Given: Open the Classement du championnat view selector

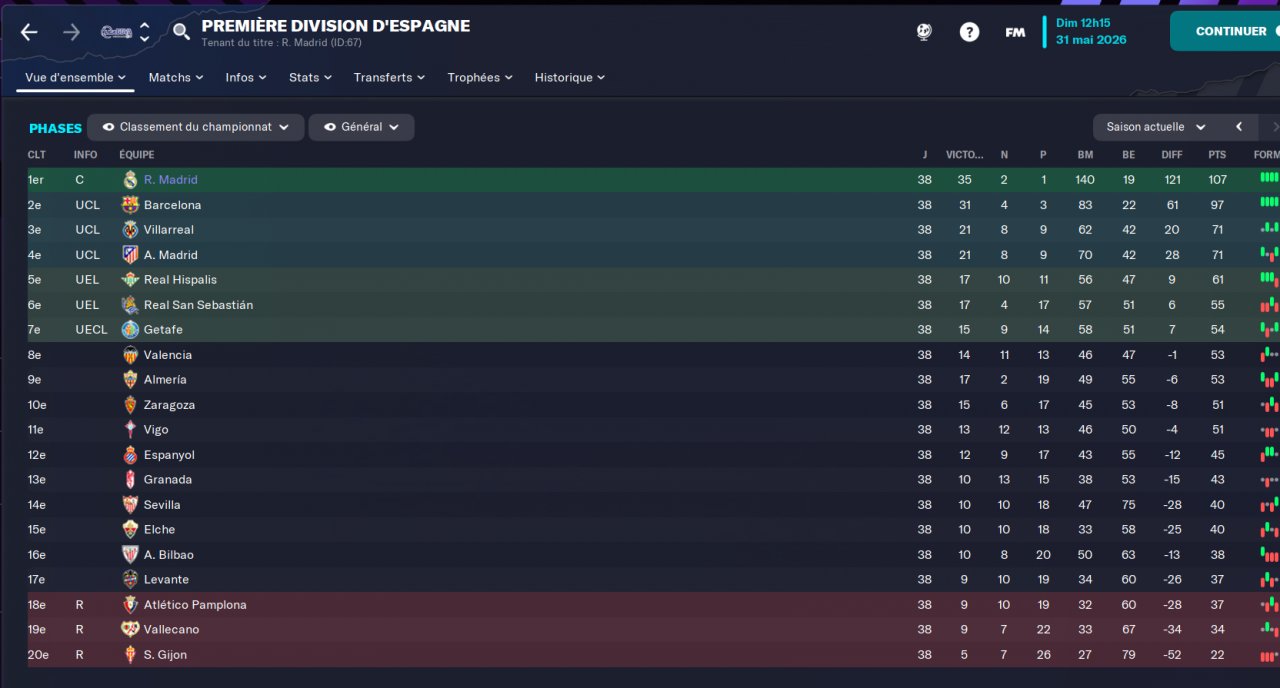Looking at the screenshot, I should (x=196, y=127).
